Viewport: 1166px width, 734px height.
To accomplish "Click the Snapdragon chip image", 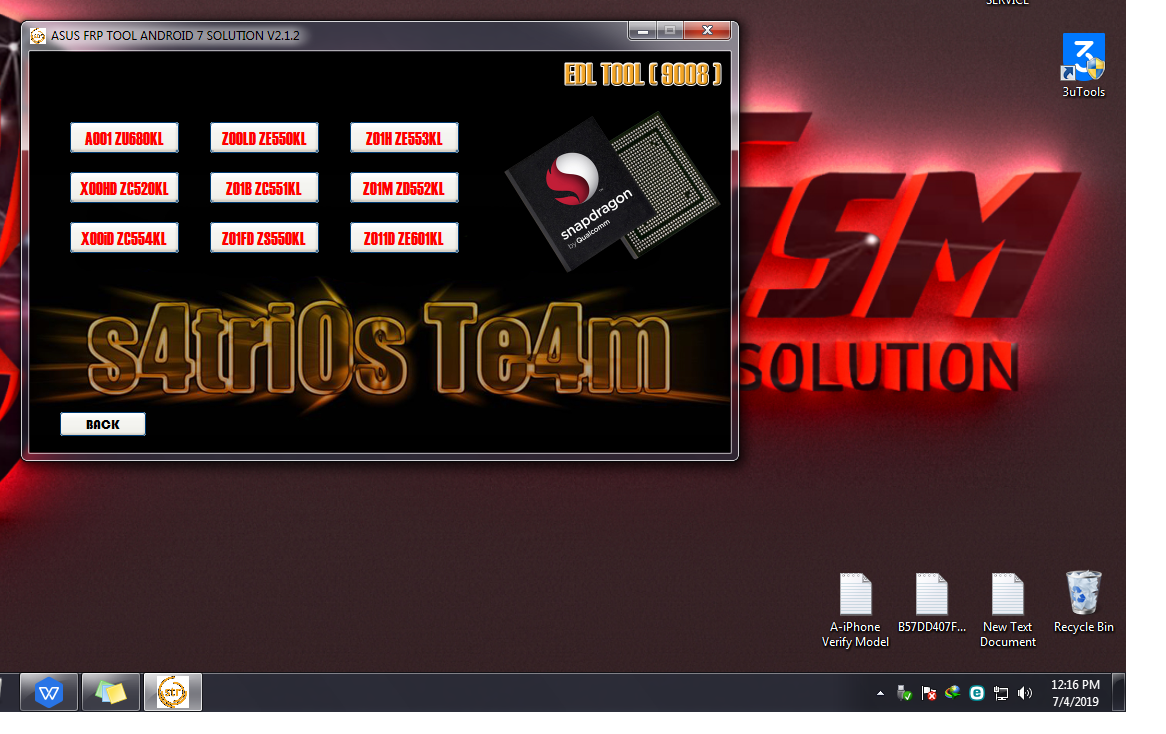I will 612,191.
